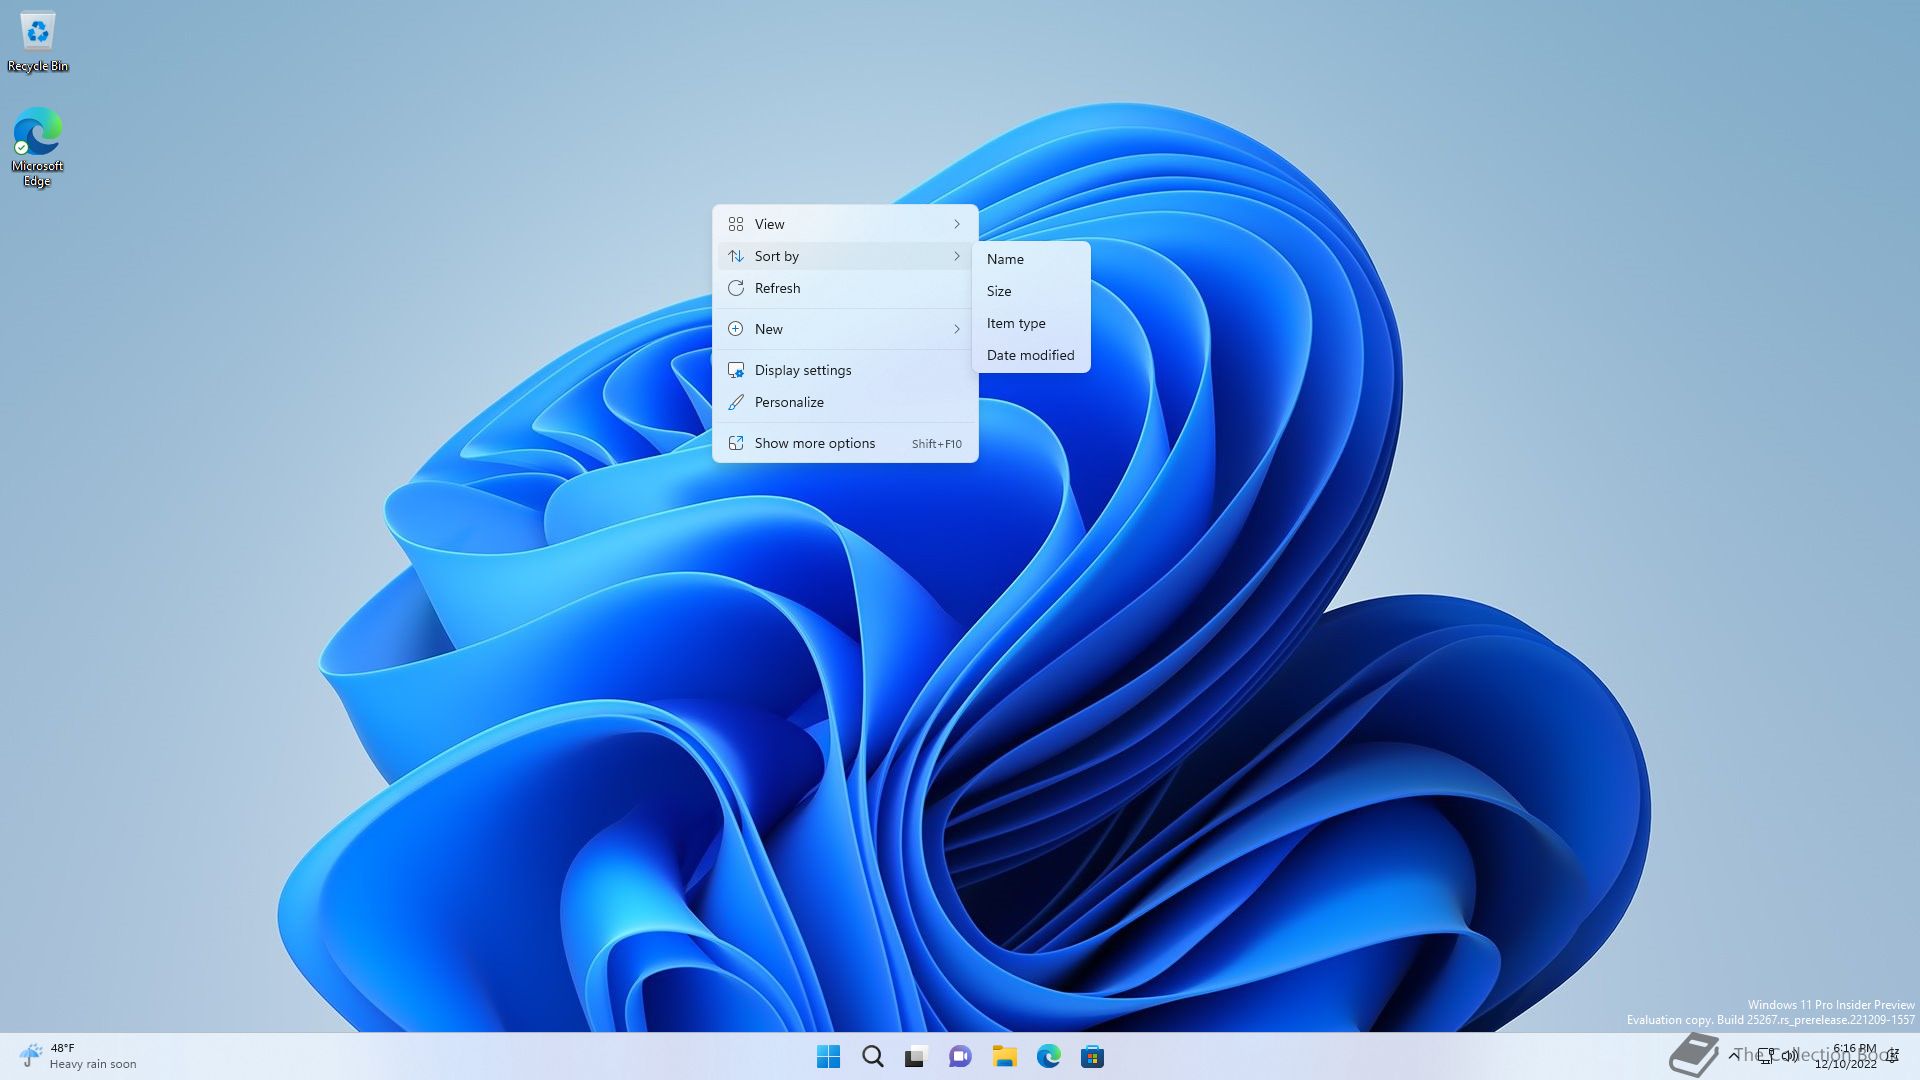Click the Sort by submenu chevron
This screenshot has width=1920, height=1080.
pyautogui.click(x=957, y=256)
